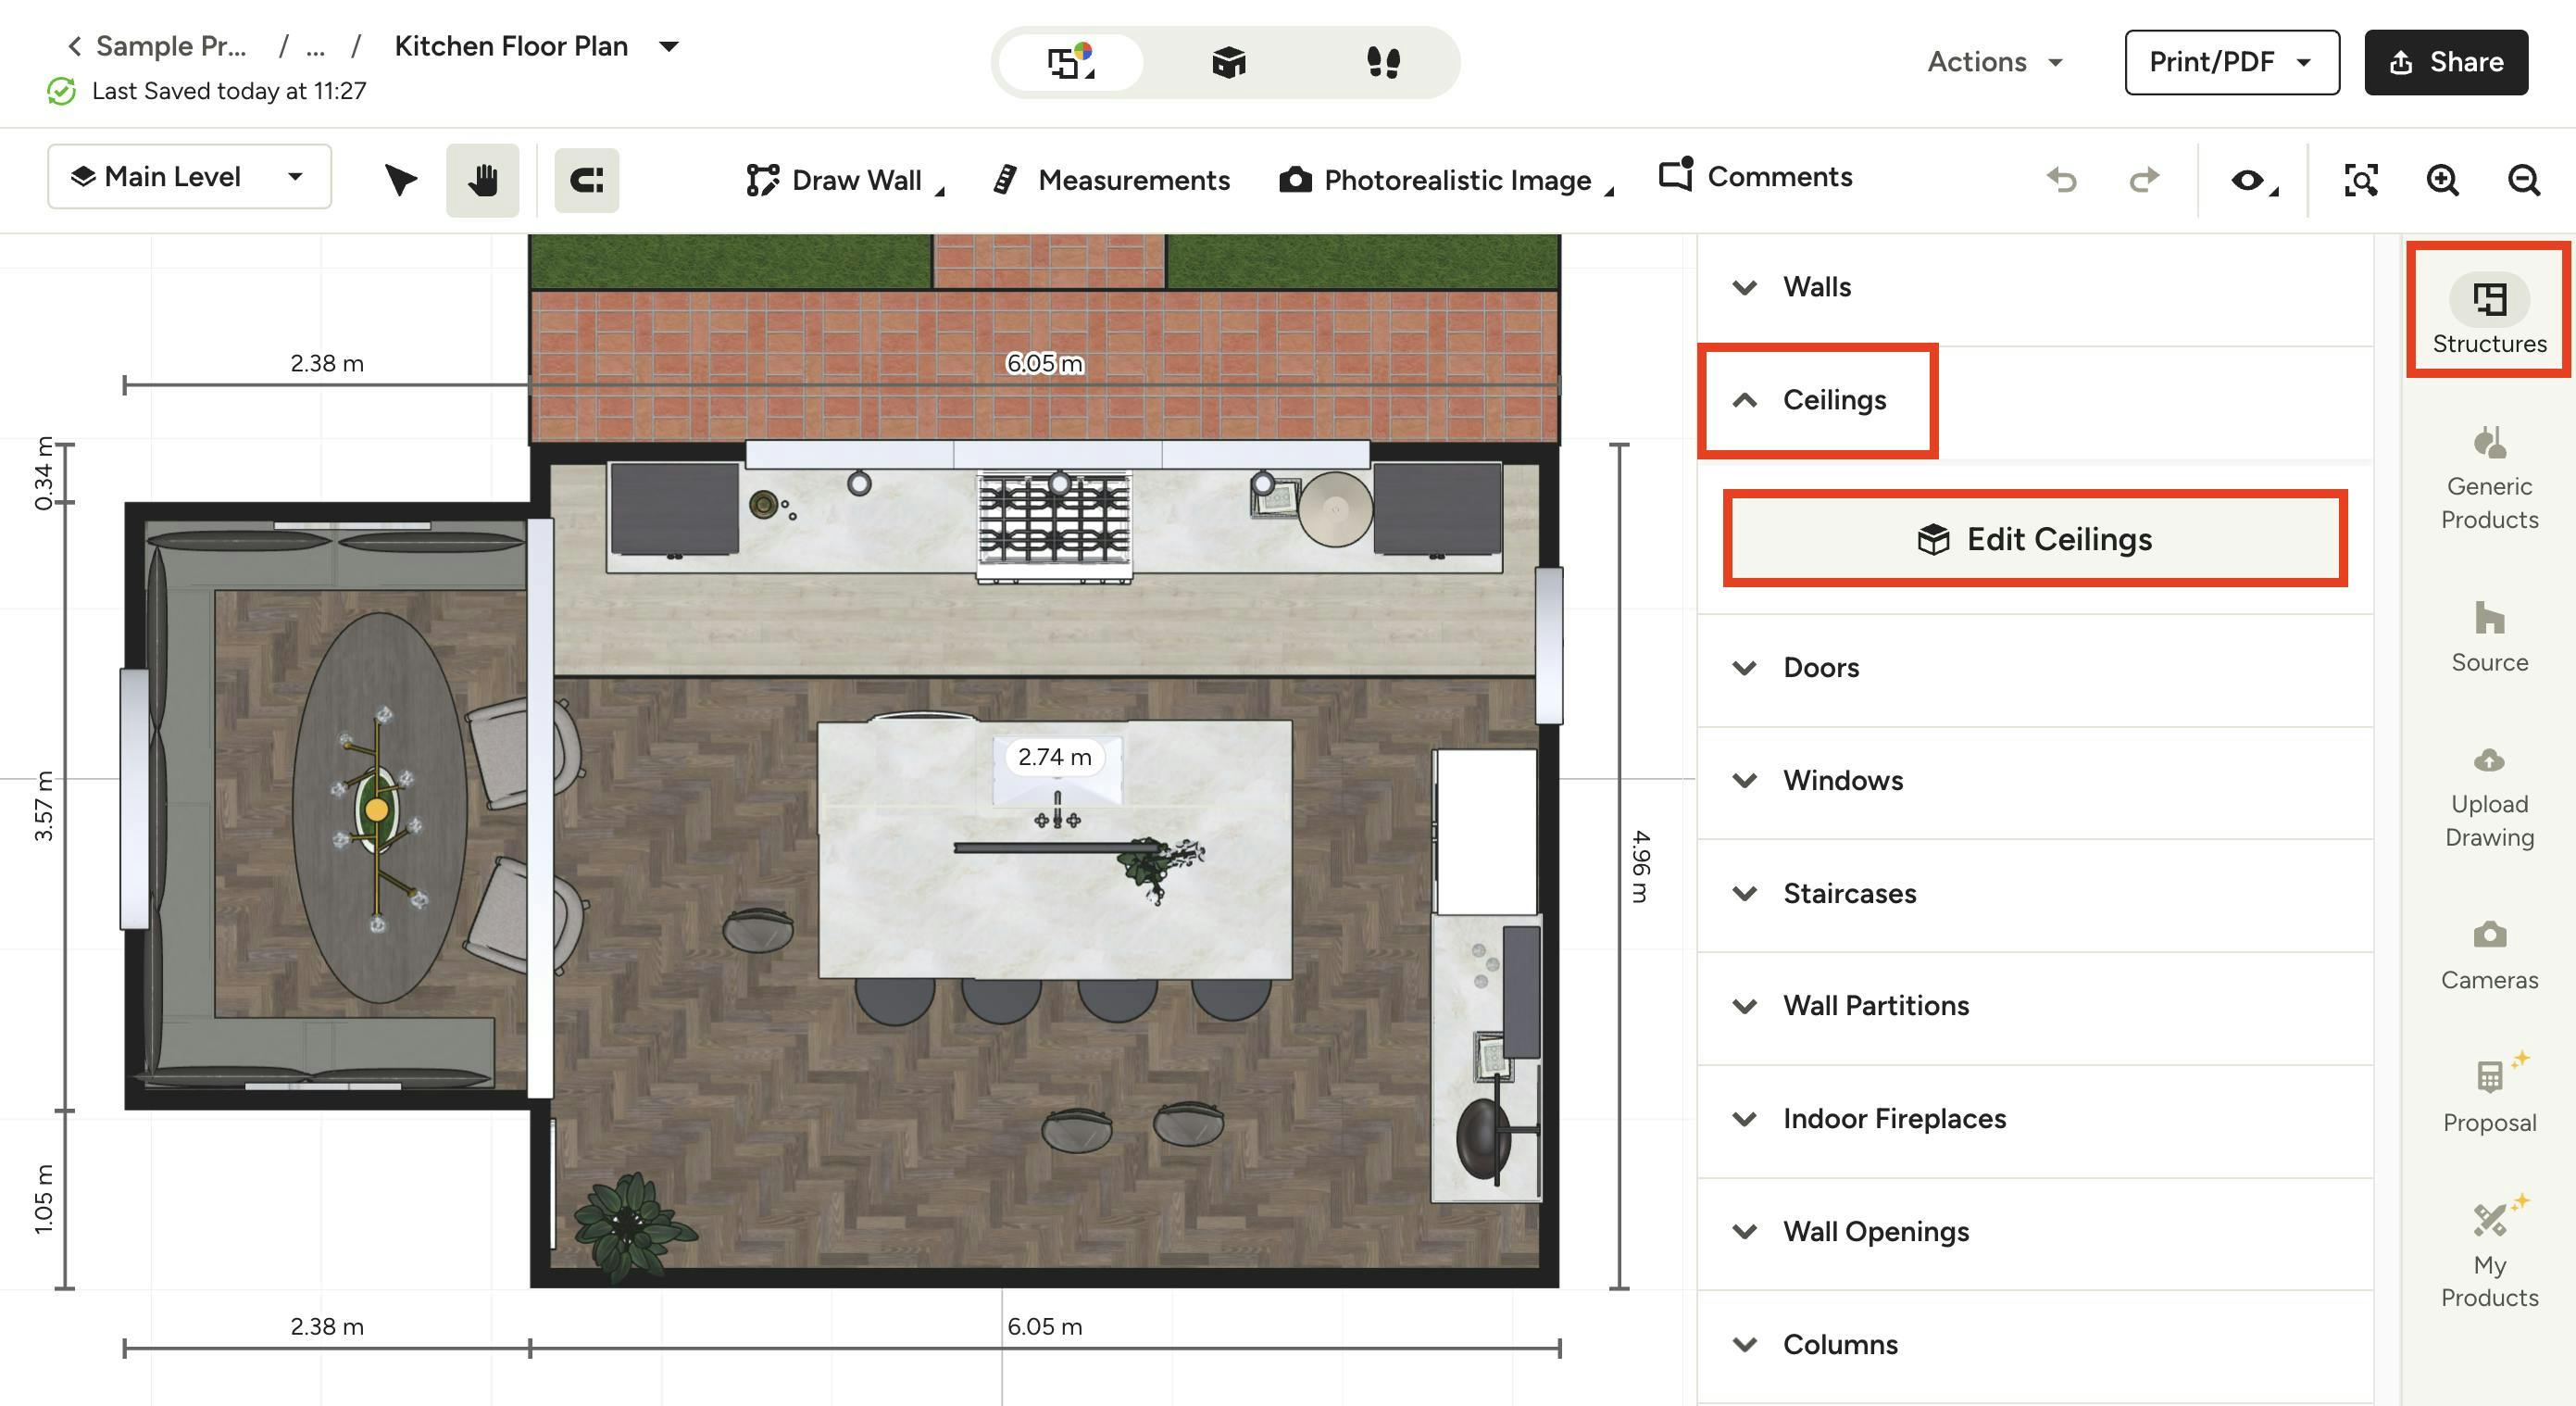Open the Actions menu
The height and width of the screenshot is (1406, 2576).
tap(1995, 62)
